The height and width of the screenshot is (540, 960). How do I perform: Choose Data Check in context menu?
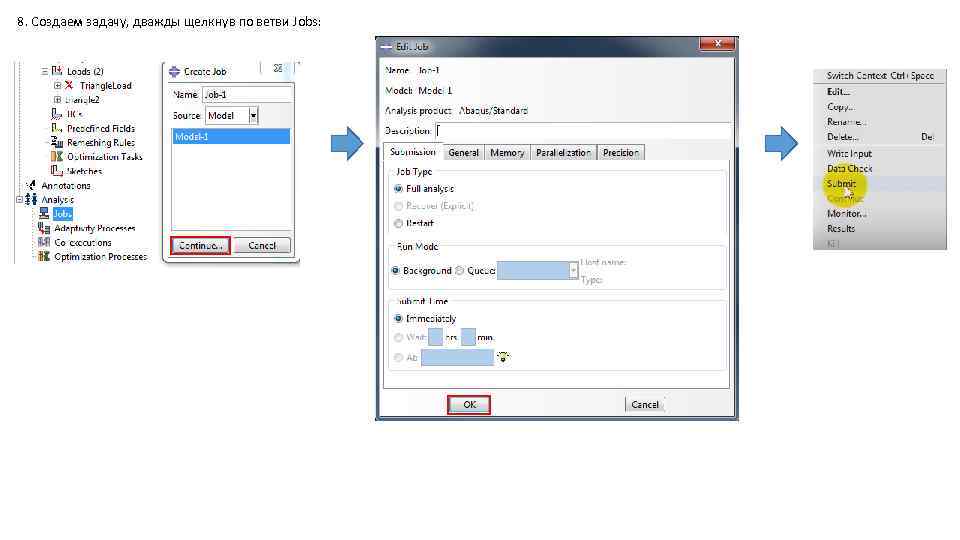point(880,168)
